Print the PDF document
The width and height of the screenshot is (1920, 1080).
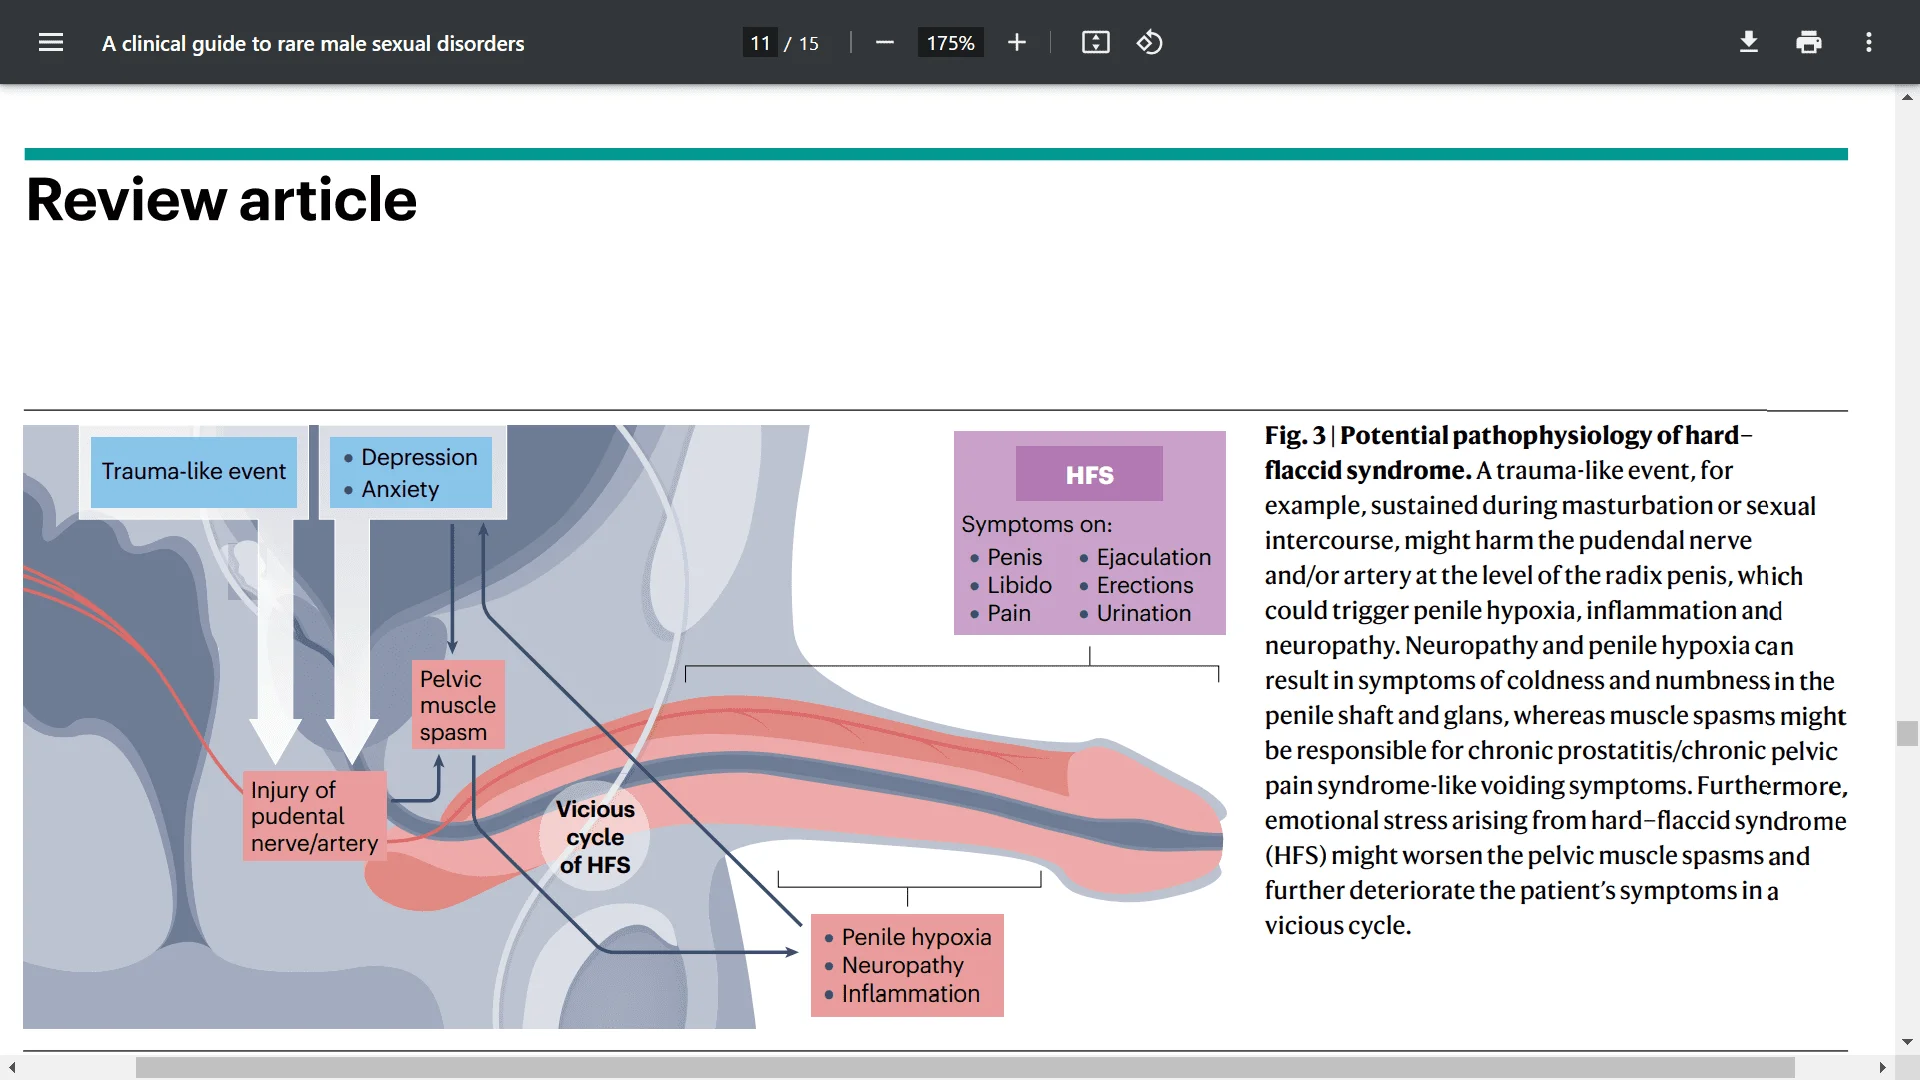pos(1809,43)
